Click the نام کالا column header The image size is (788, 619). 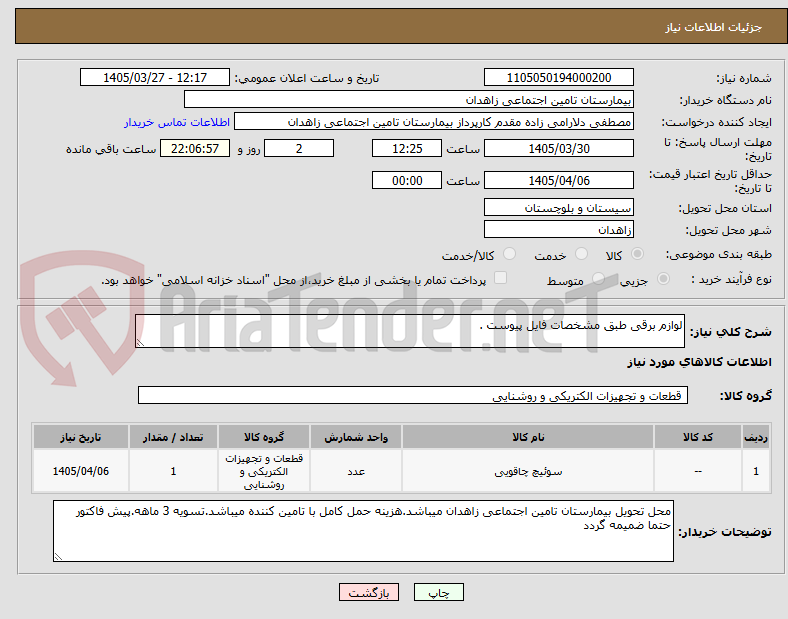[x=528, y=437]
